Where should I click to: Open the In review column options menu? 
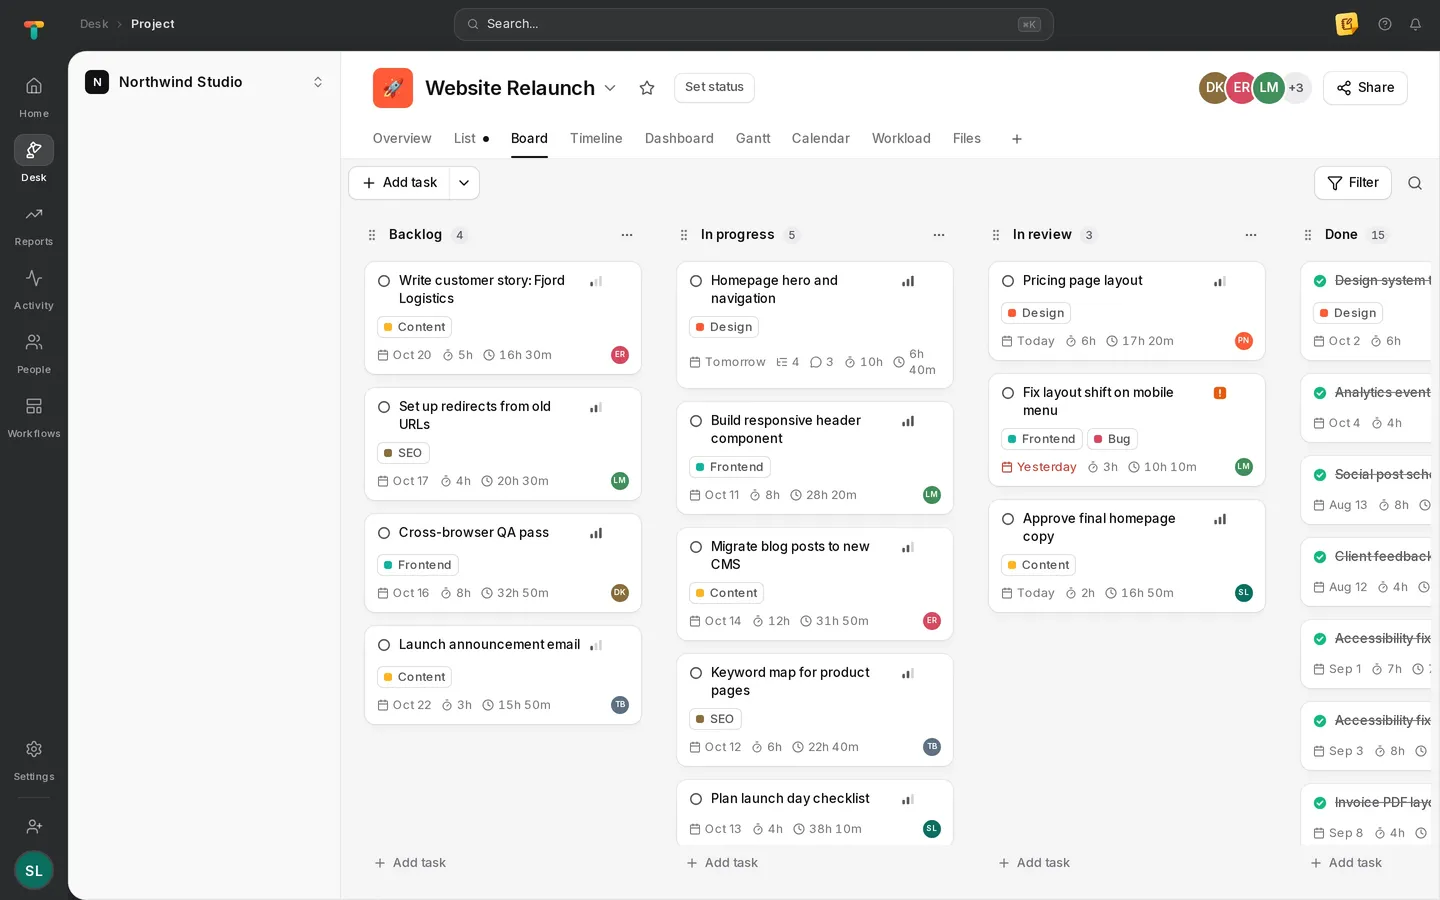point(1251,235)
